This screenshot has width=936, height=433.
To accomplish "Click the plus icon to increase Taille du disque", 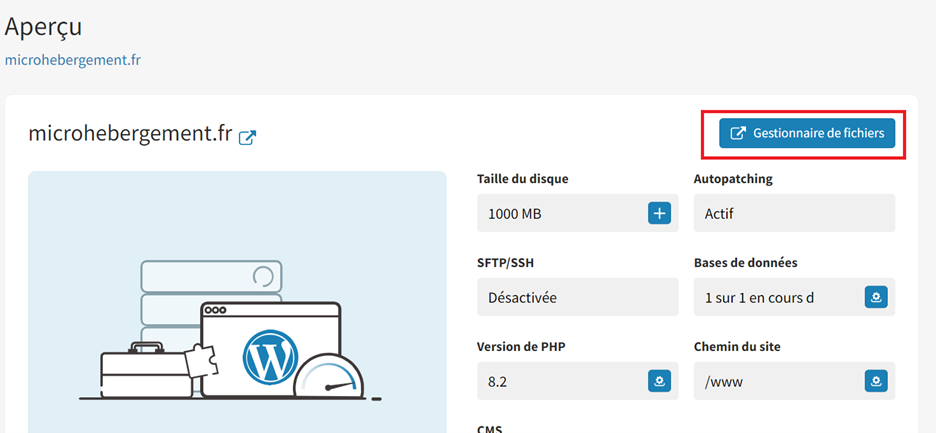I will [659, 213].
